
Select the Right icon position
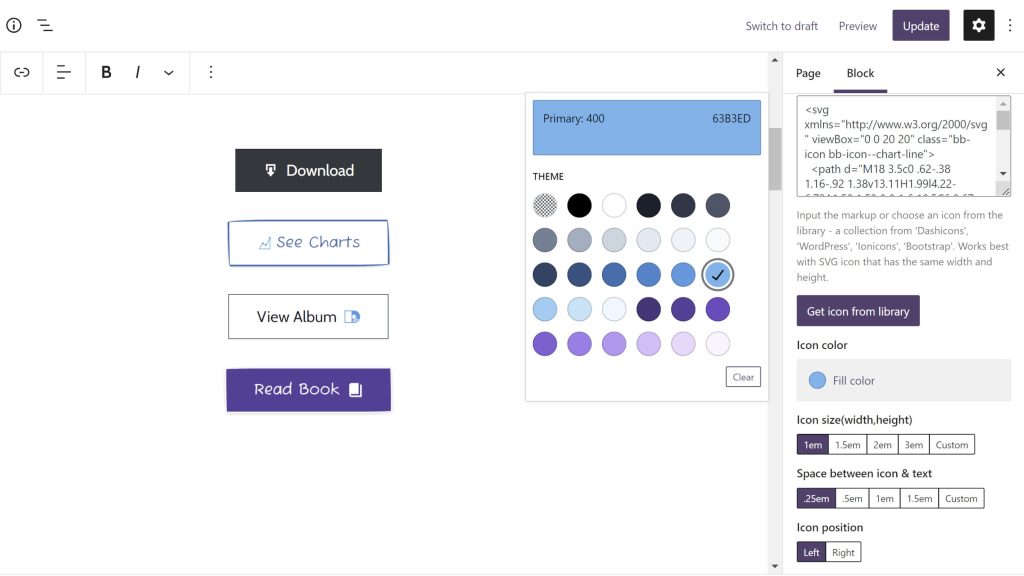tap(843, 551)
